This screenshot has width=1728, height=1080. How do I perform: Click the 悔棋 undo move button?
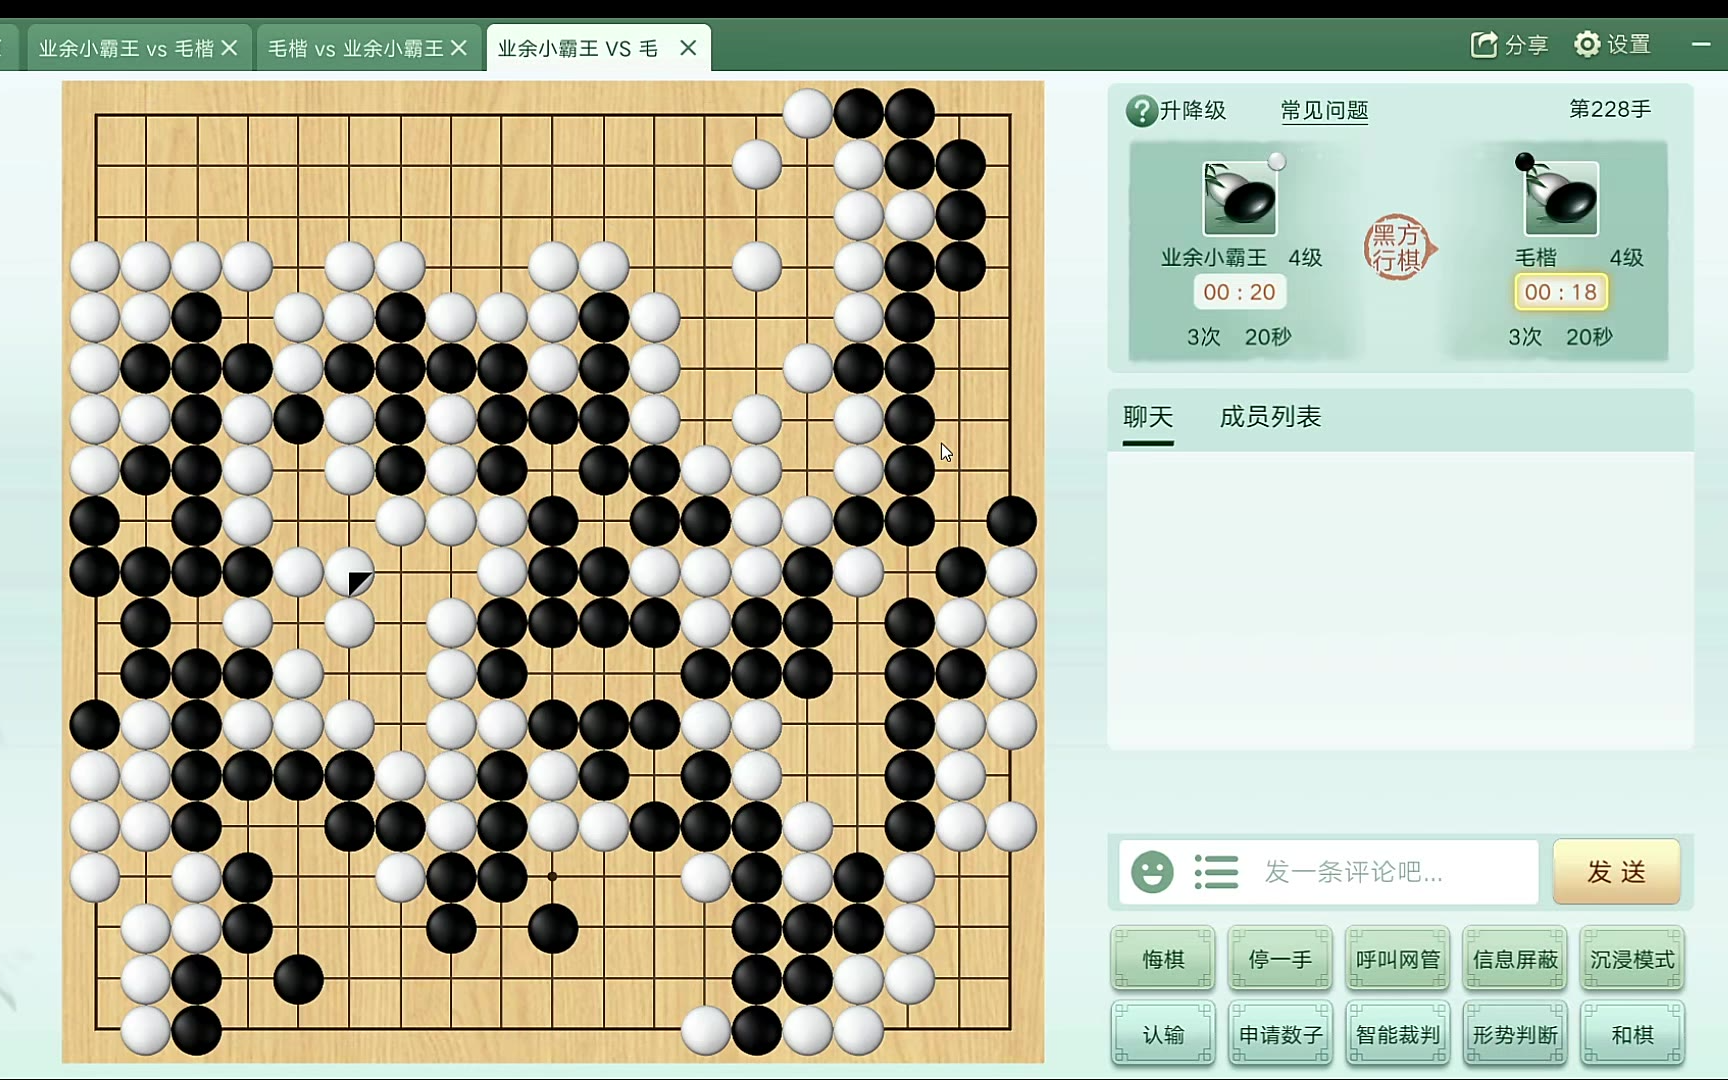1163,959
